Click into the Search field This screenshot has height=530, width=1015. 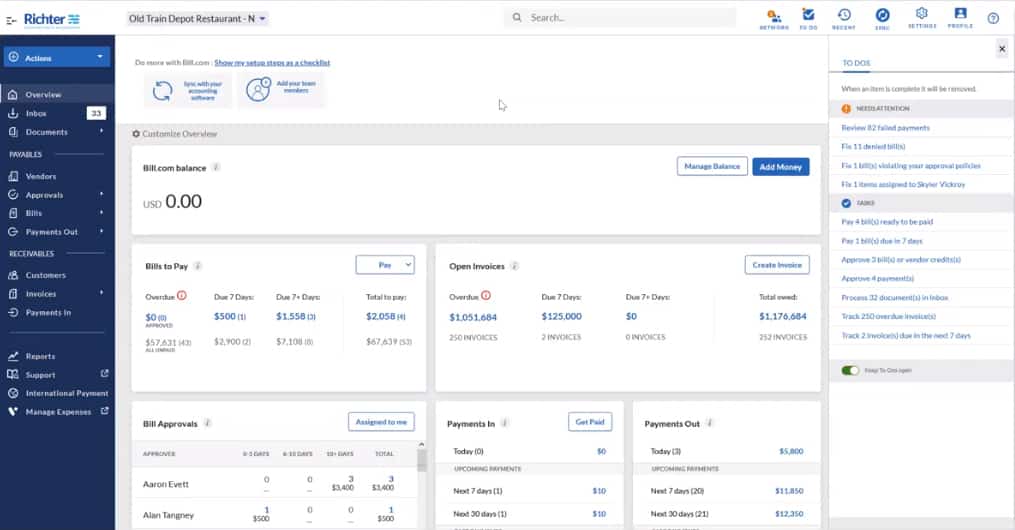pyautogui.click(x=620, y=17)
